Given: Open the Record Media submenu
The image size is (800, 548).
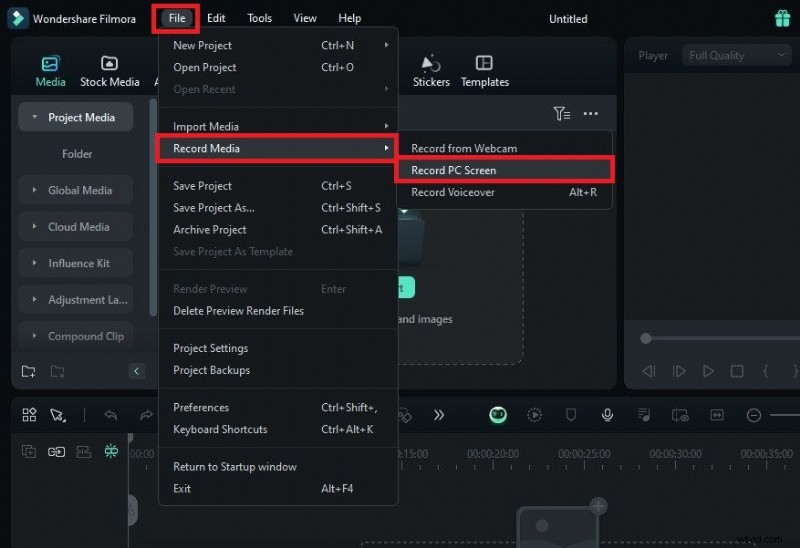Looking at the screenshot, I should click(x=278, y=148).
